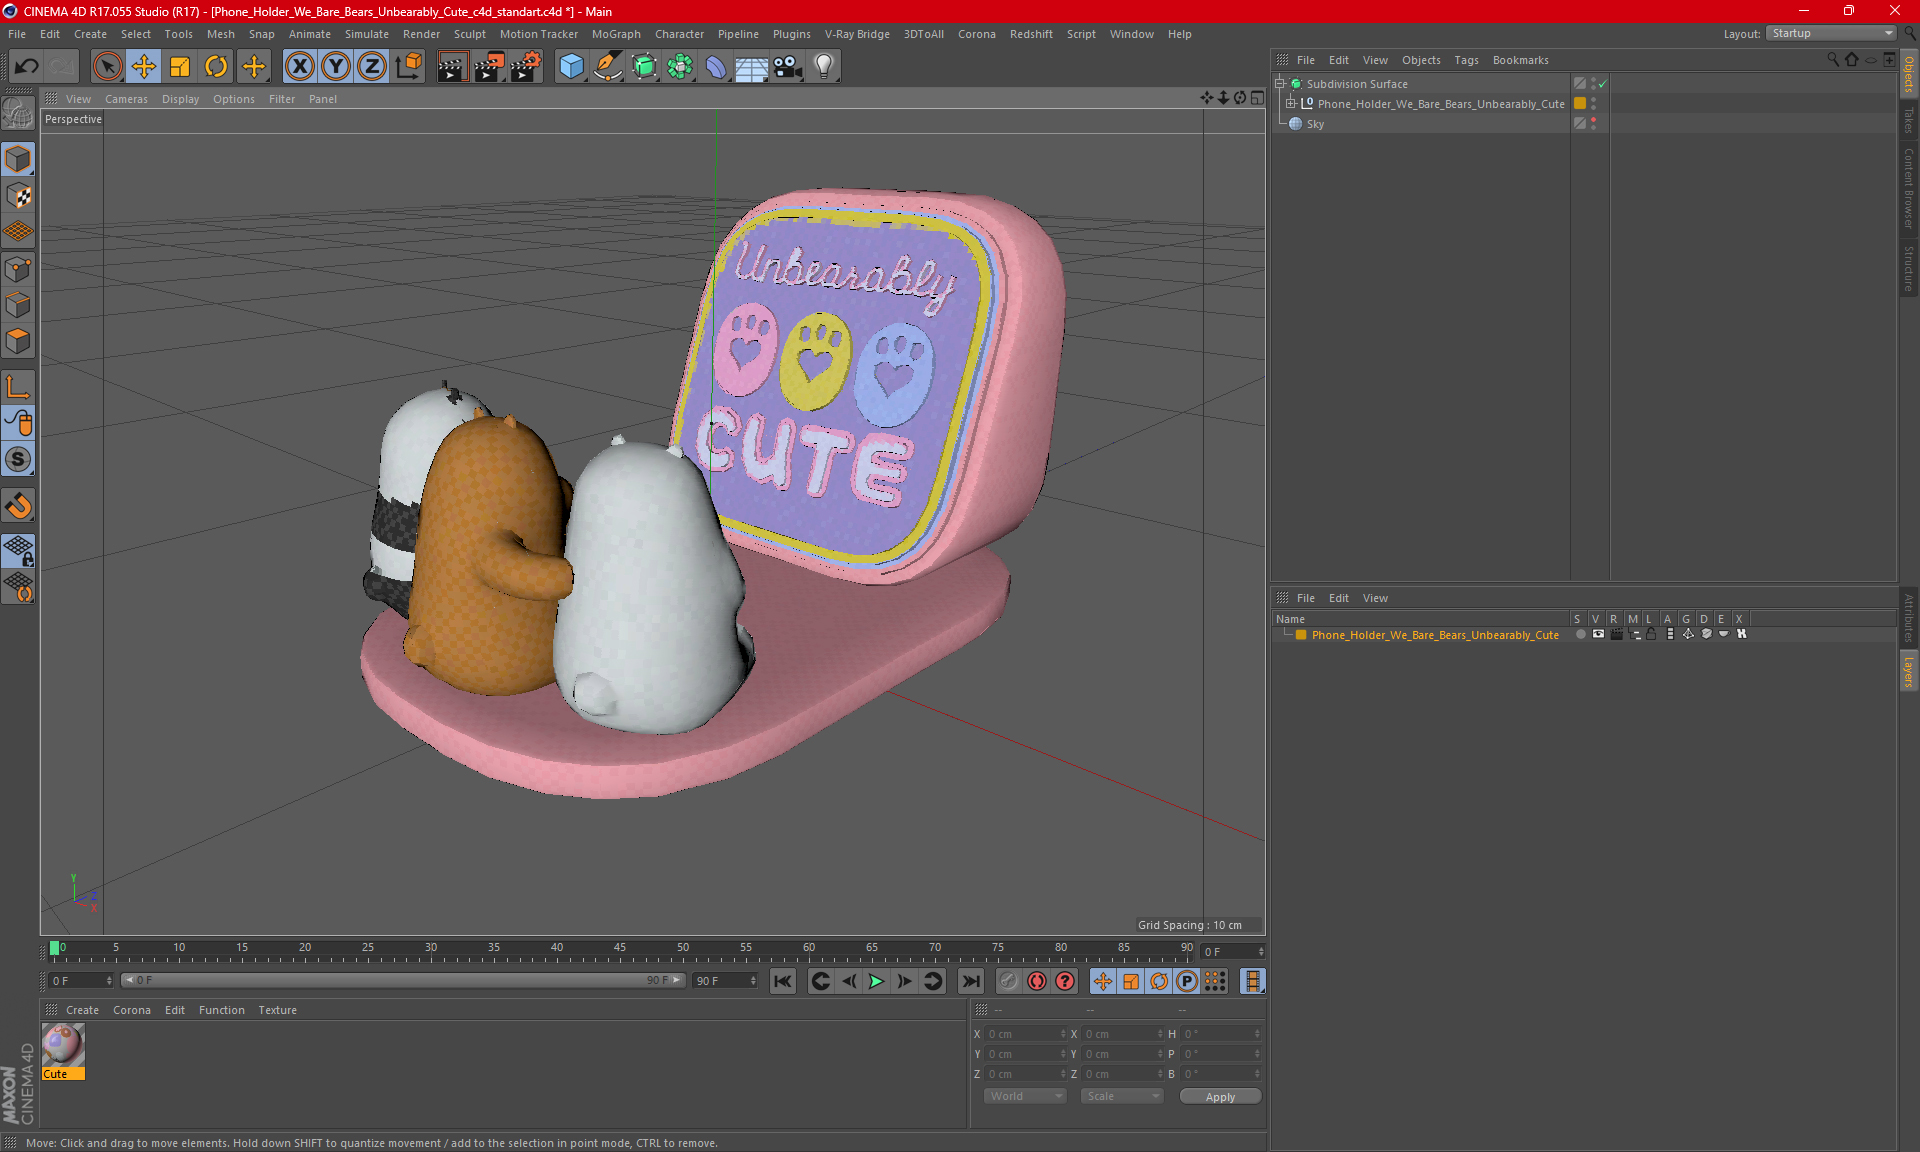This screenshot has height=1152, width=1920.
Task: Click the Subdivision Surface object icon
Action: pyautogui.click(x=1297, y=84)
